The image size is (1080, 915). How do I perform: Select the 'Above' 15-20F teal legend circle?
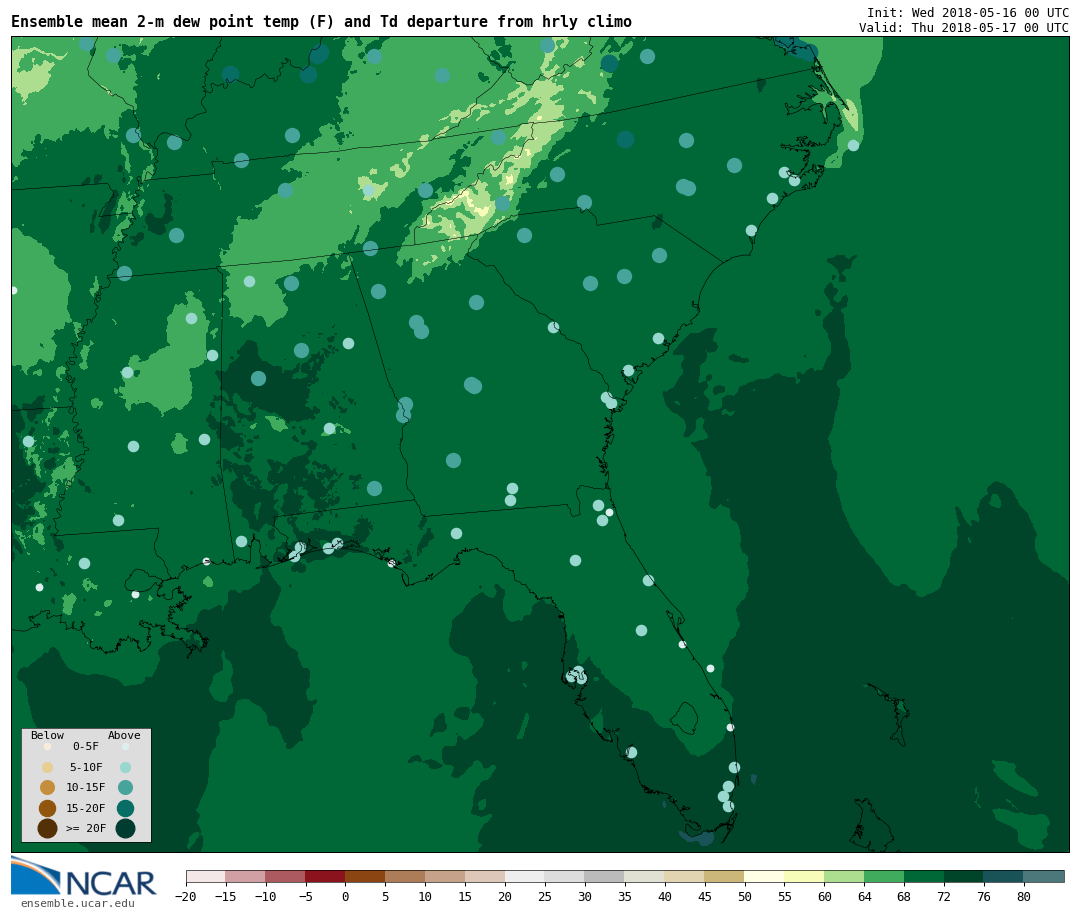tap(125, 808)
